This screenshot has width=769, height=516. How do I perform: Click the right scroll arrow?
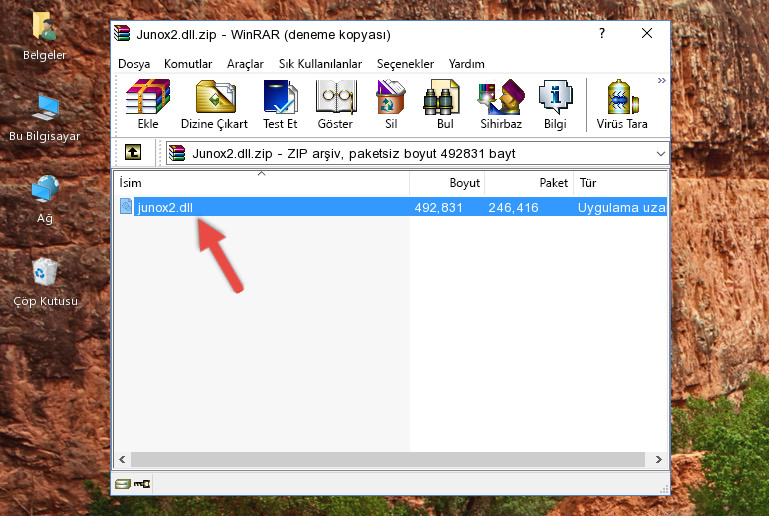pos(659,460)
